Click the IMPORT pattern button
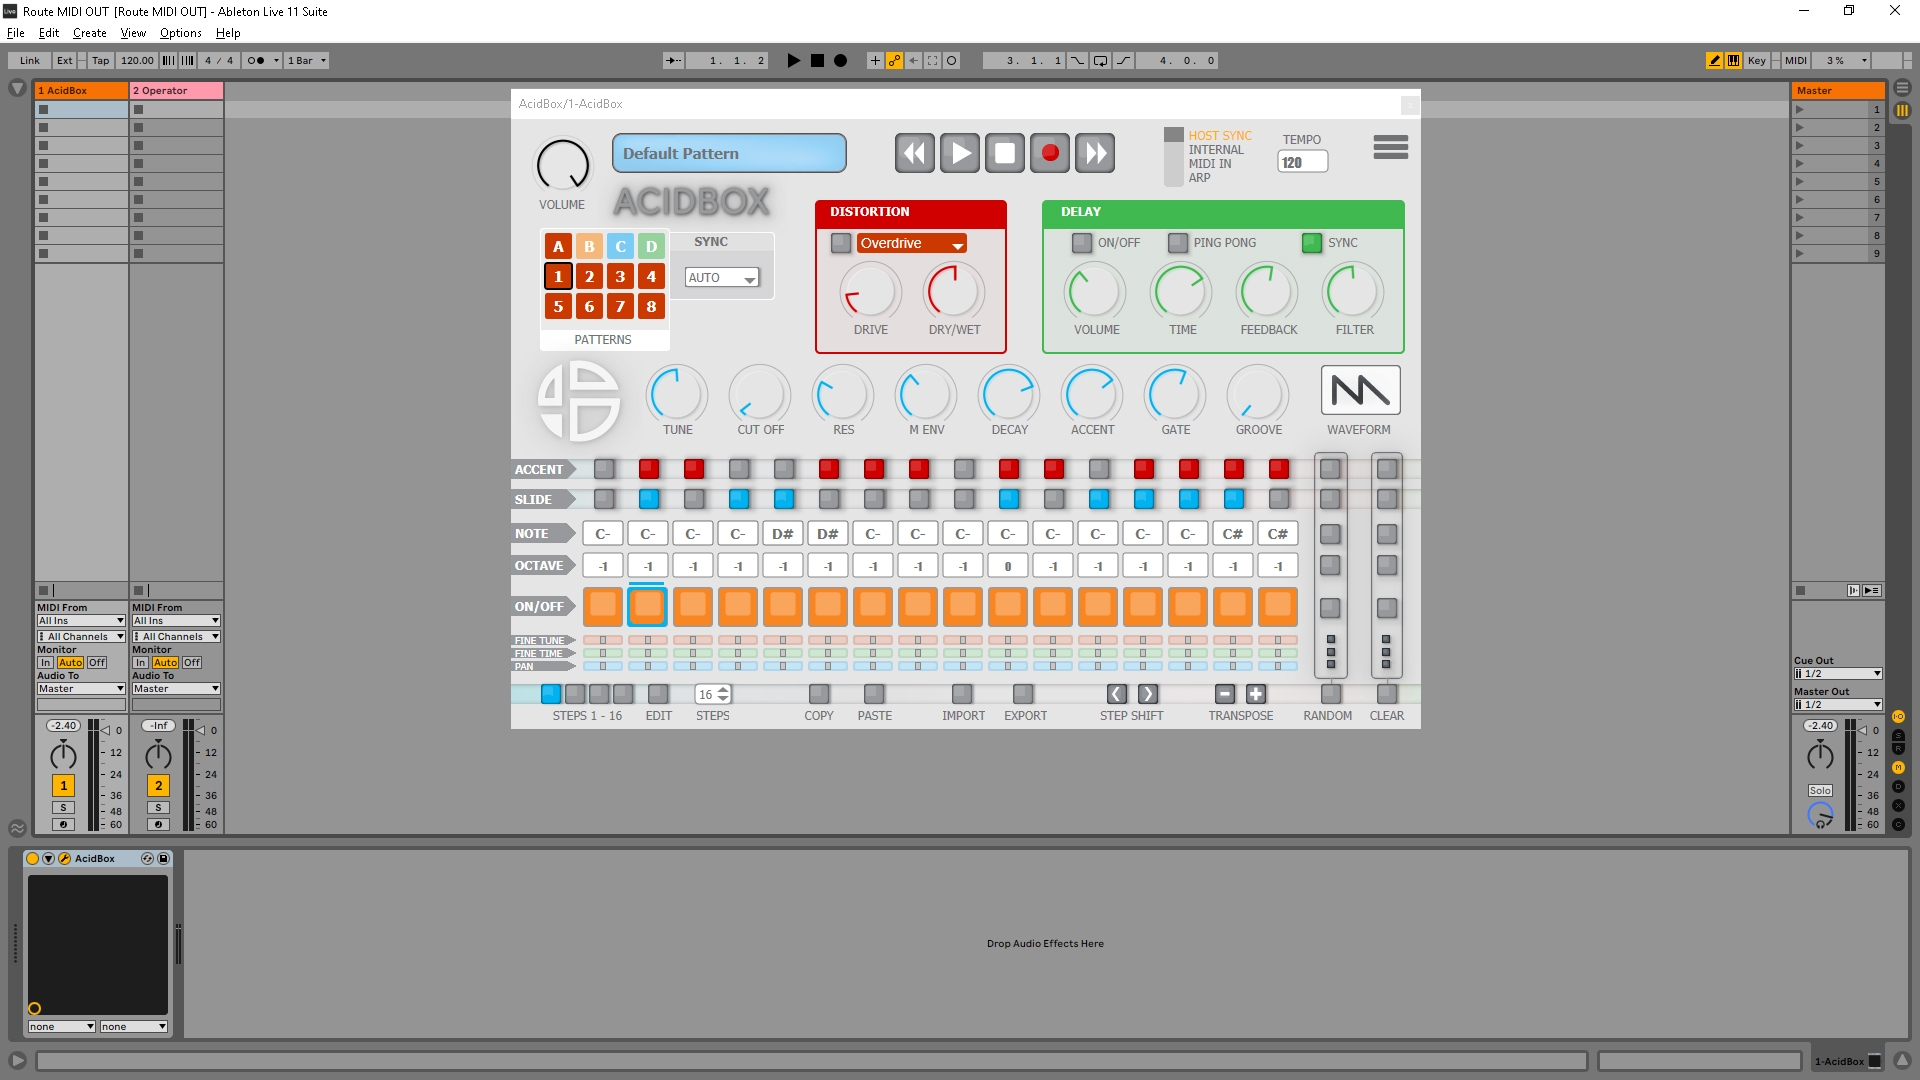The height and width of the screenshot is (1080, 1920). 962,694
